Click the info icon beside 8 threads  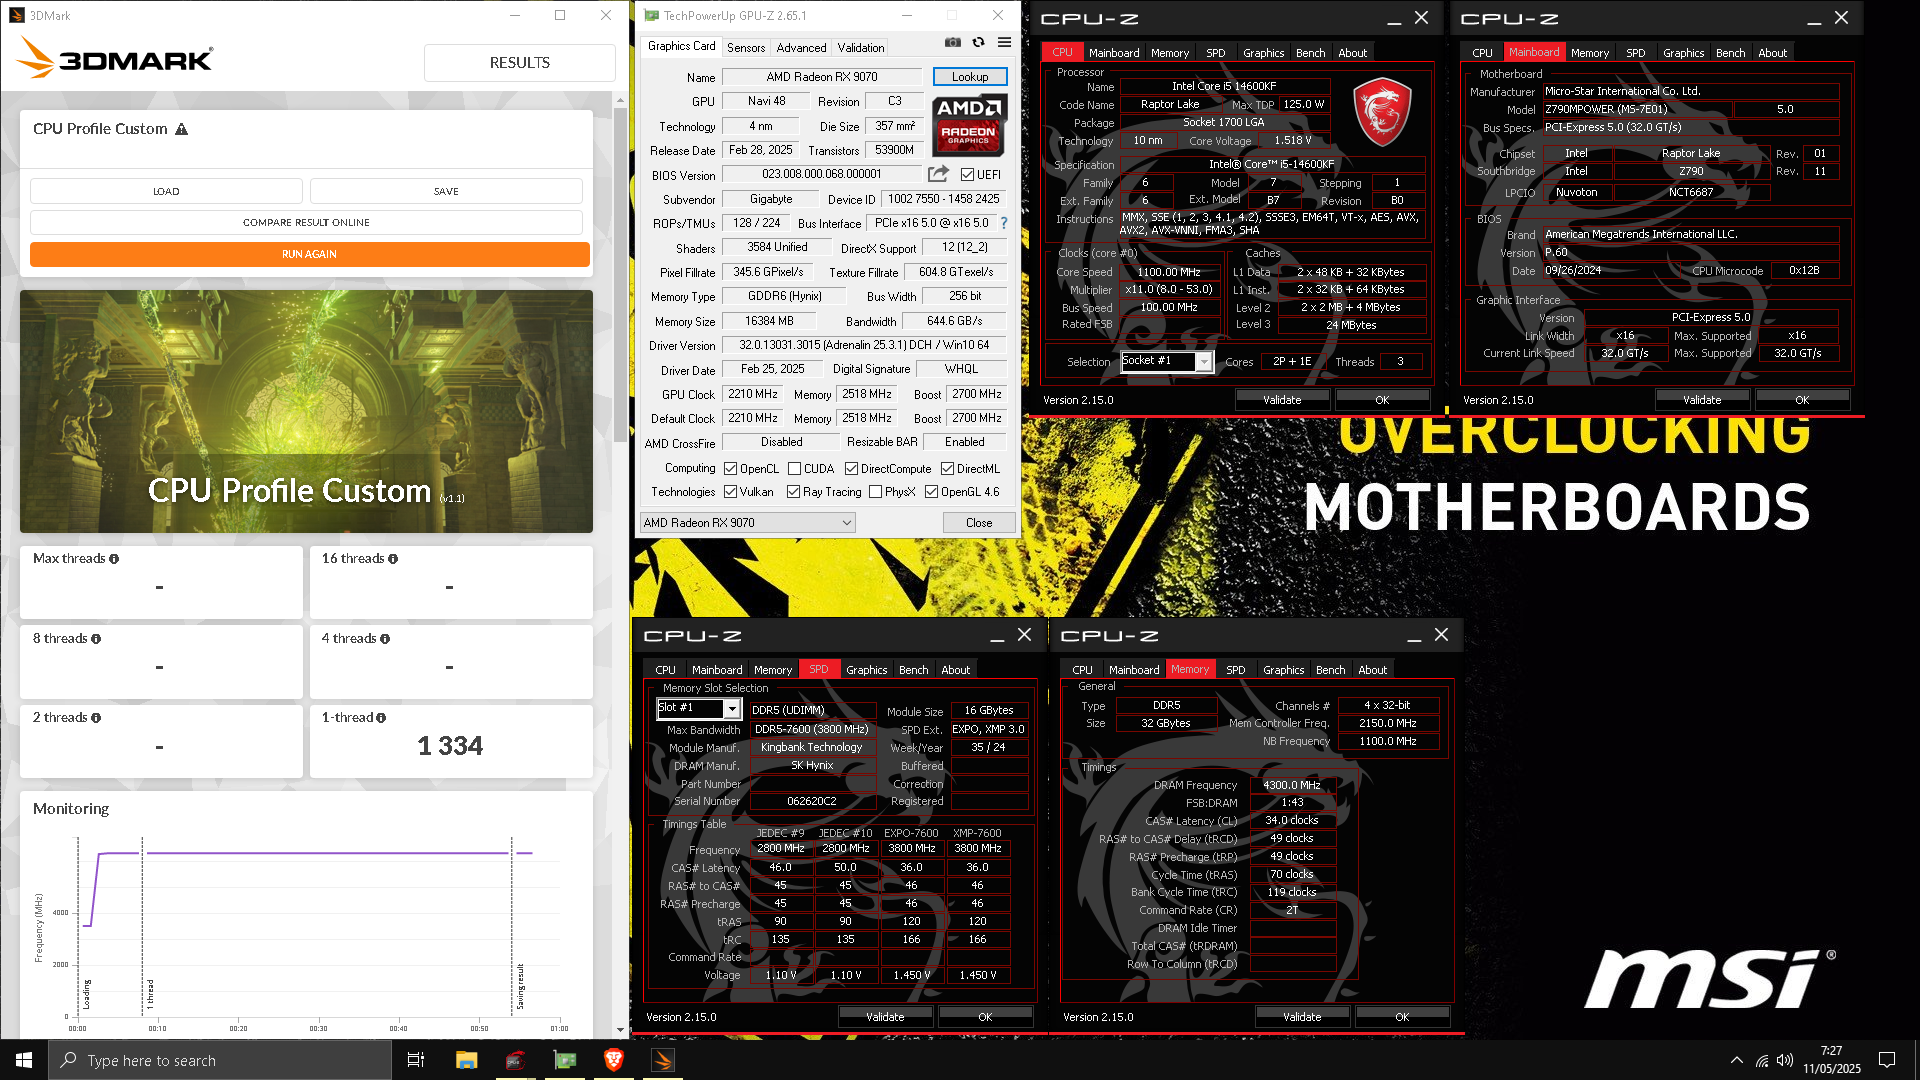96,639
